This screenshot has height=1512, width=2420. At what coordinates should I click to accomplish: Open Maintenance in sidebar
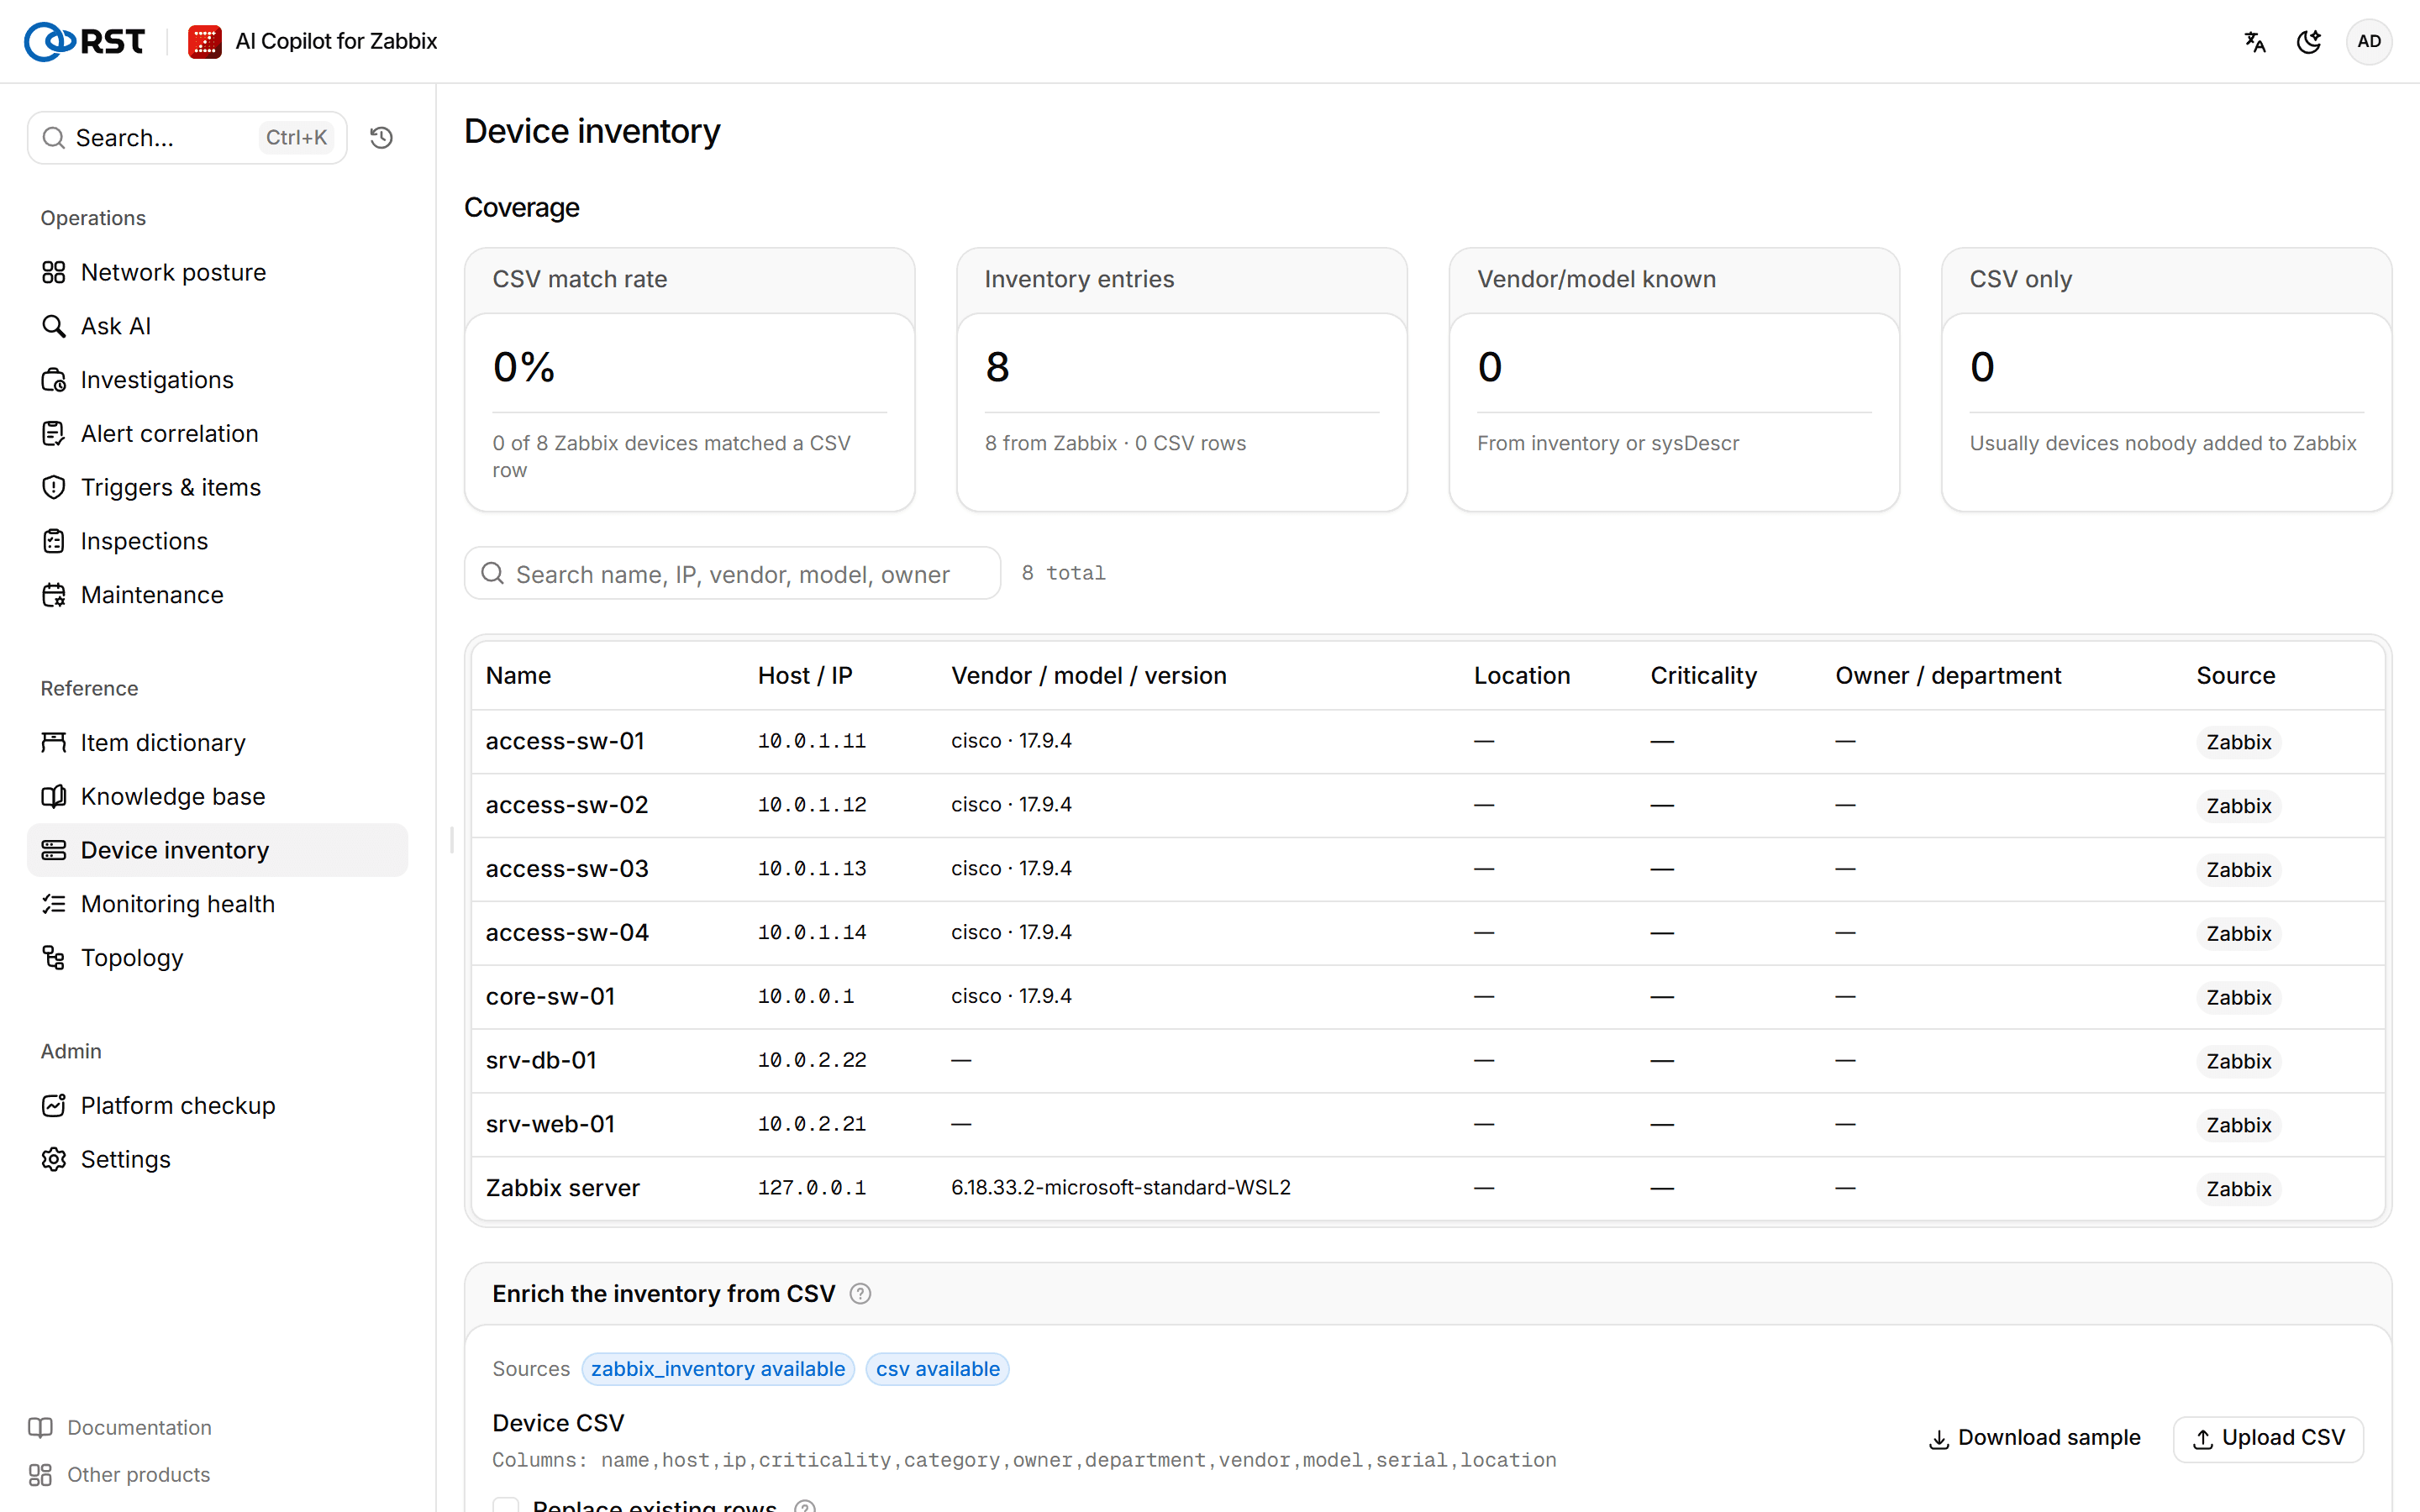(x=217, y=595)
